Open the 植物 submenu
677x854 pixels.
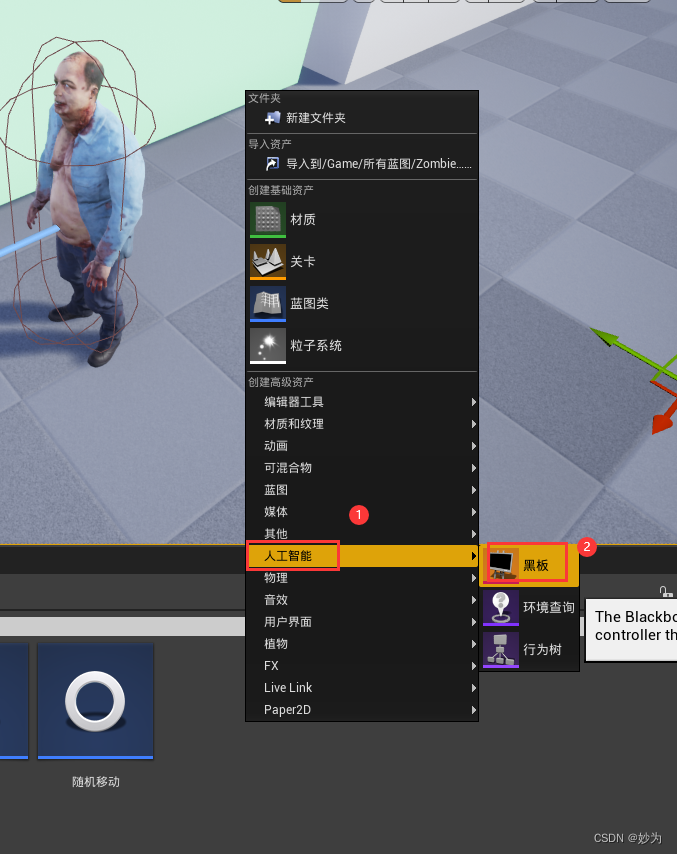coord(362,644)
